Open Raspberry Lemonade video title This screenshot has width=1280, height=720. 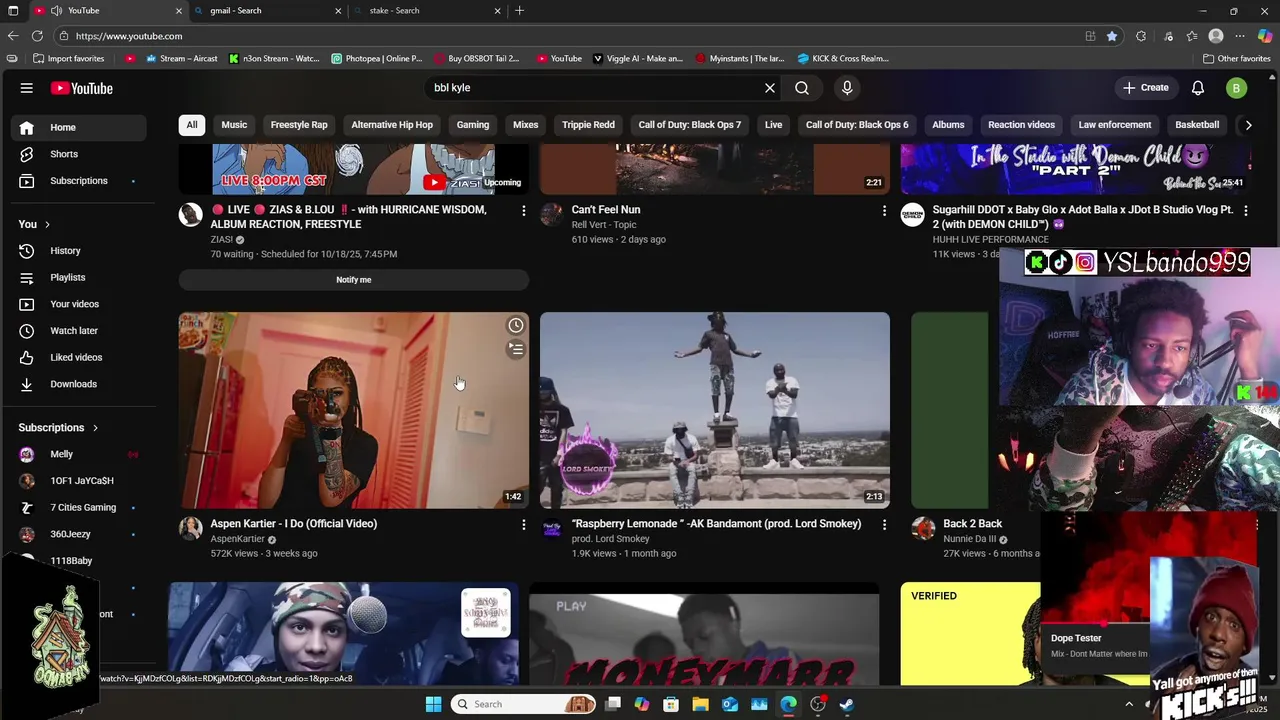(716, 524)
